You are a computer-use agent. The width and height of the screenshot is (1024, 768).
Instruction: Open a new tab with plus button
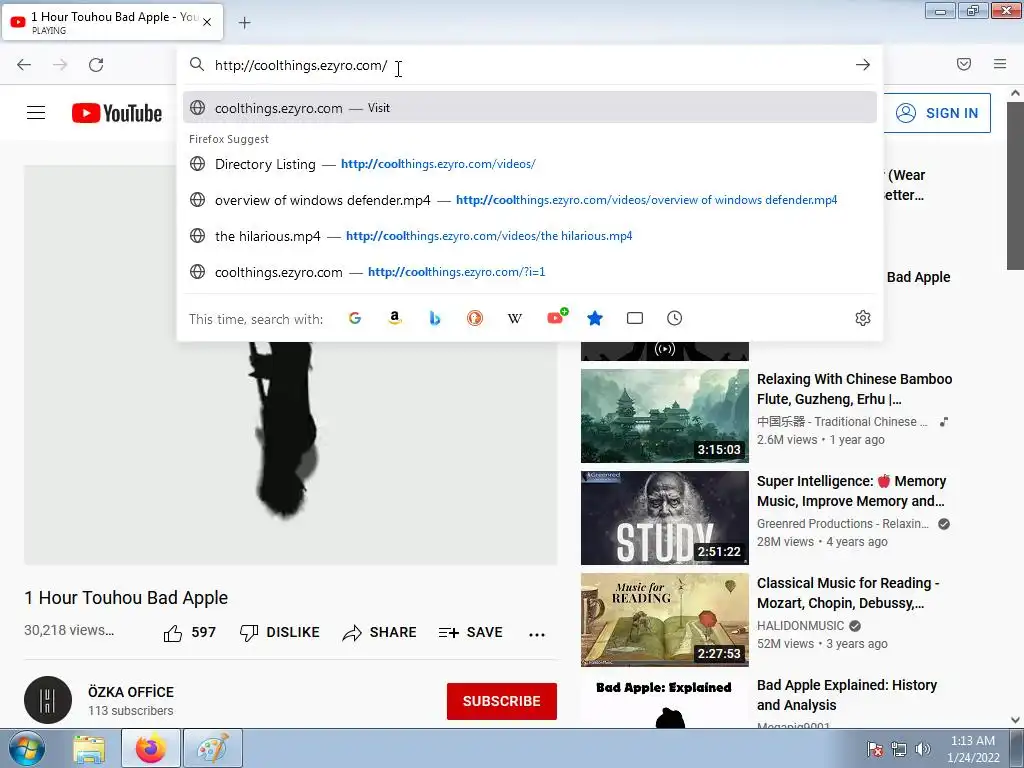coord(244,23)
